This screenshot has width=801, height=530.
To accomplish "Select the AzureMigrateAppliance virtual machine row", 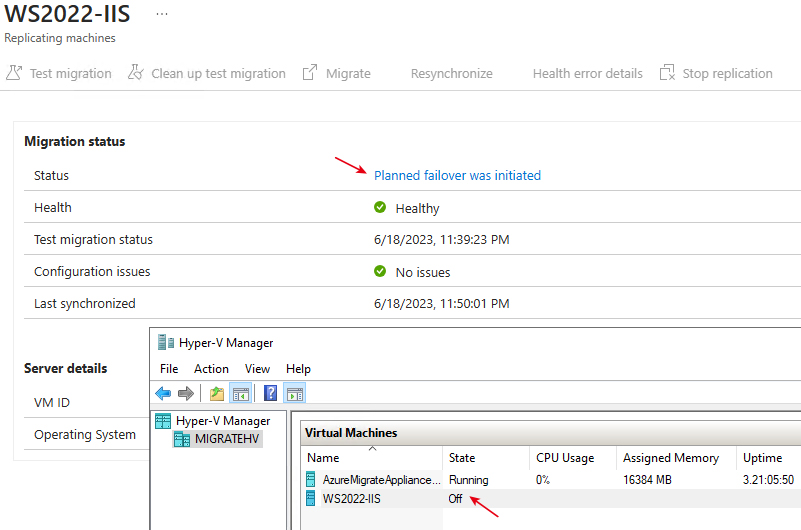I will (x=551, y=479).
